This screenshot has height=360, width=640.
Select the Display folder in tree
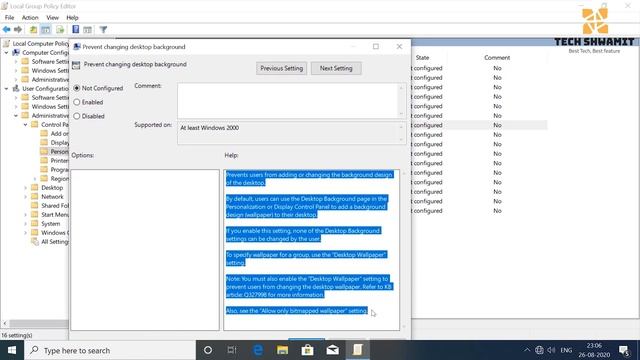pos(59,142)
